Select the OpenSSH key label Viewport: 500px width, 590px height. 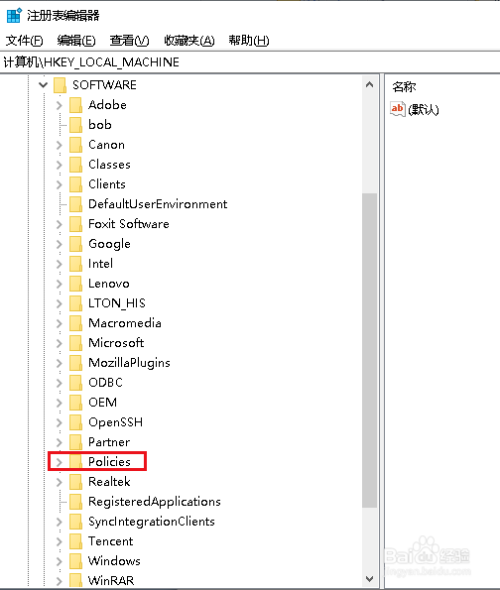coord(116,423)
